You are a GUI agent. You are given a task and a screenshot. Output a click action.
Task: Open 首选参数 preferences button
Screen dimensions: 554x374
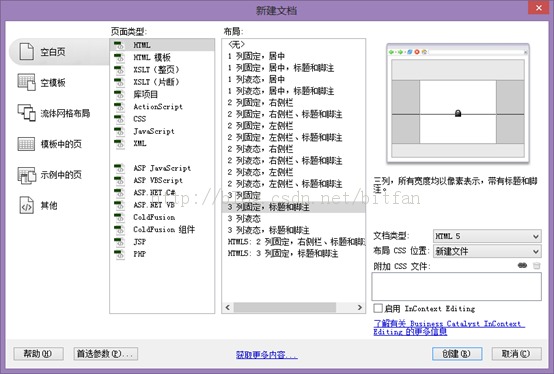click(106, 354)
